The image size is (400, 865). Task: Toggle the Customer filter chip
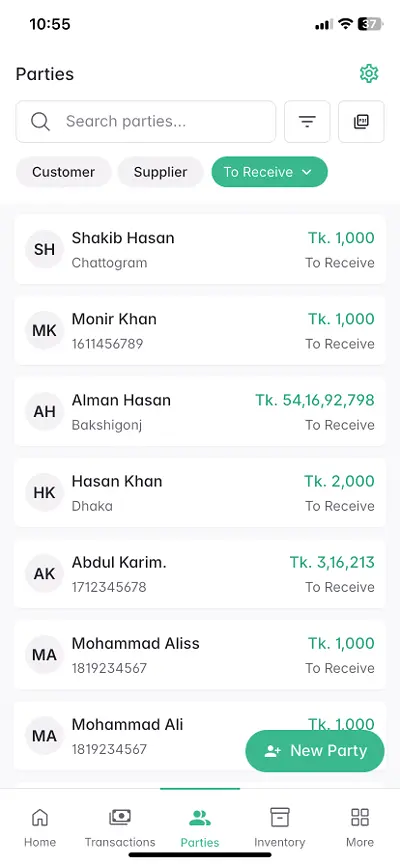point(63,172)
